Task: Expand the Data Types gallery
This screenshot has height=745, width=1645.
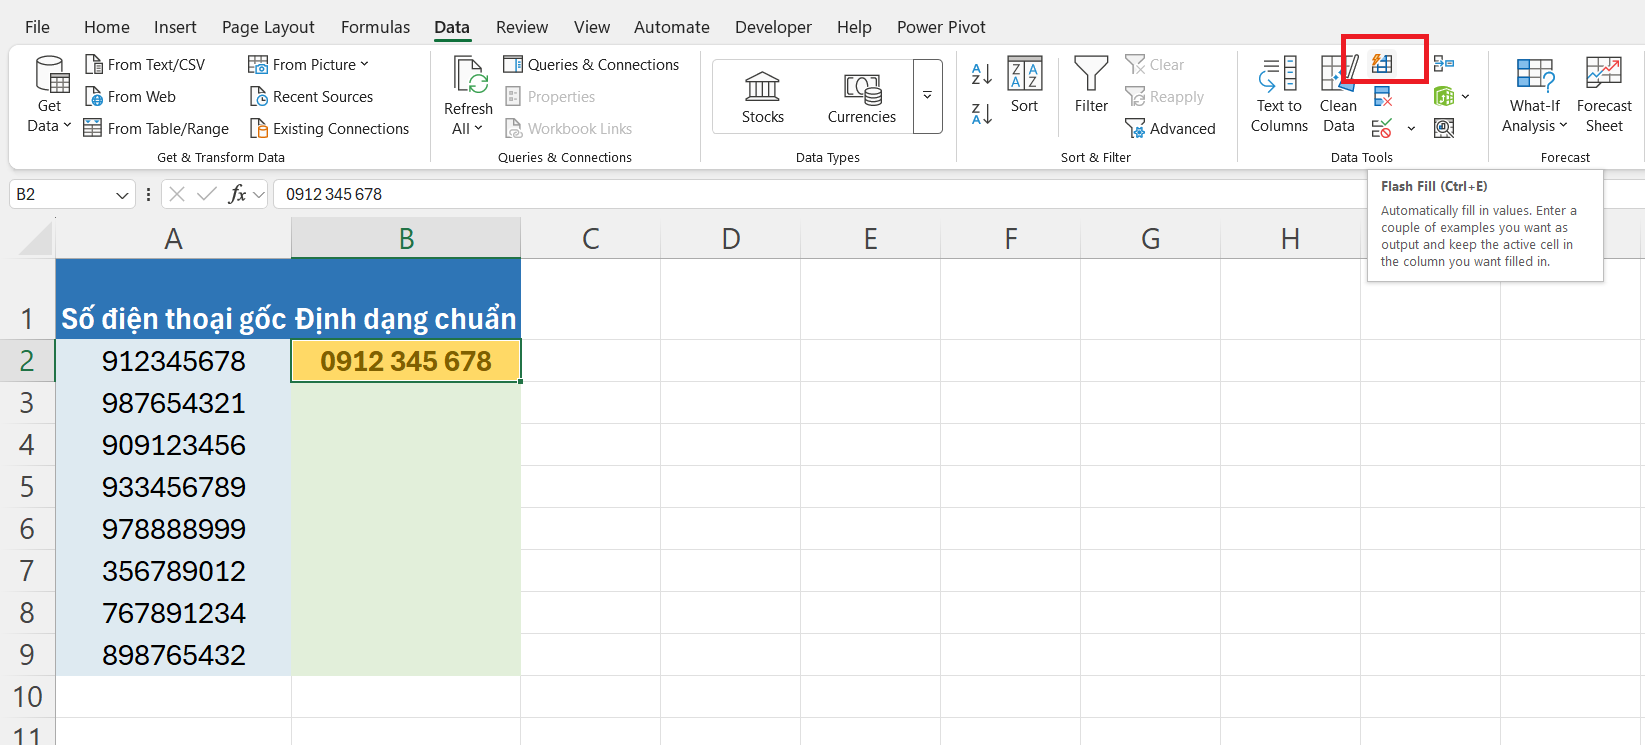Action: pyautogui.click(x=927, y=96)
